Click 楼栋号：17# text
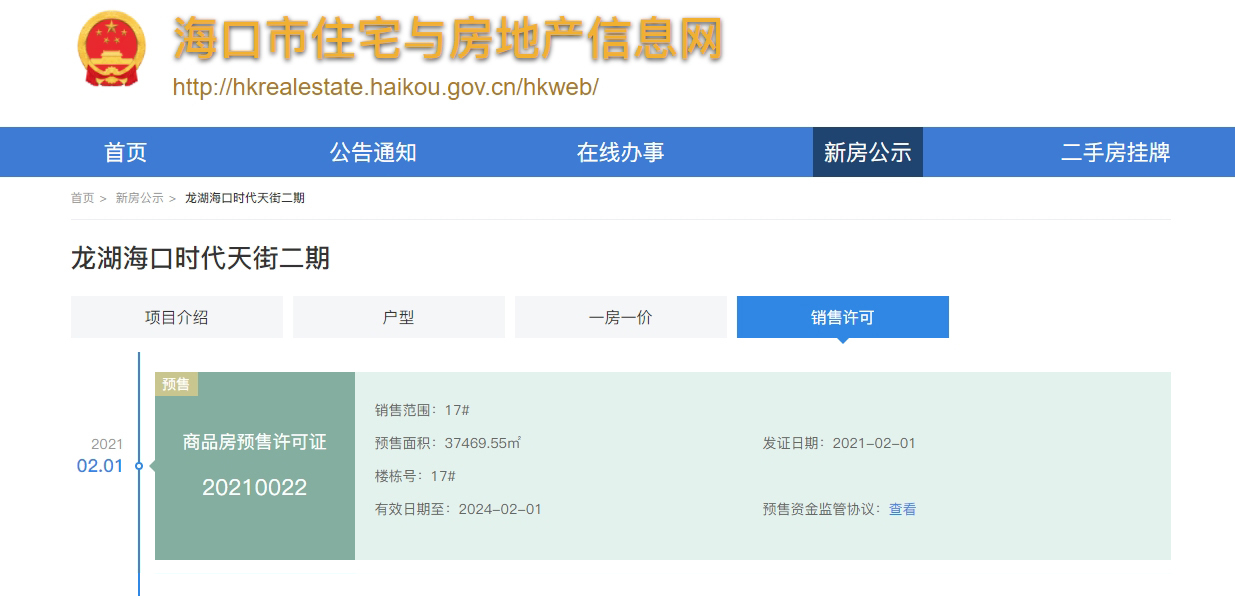This screenshot has height=596, width=1235. (x=416, y=476)
